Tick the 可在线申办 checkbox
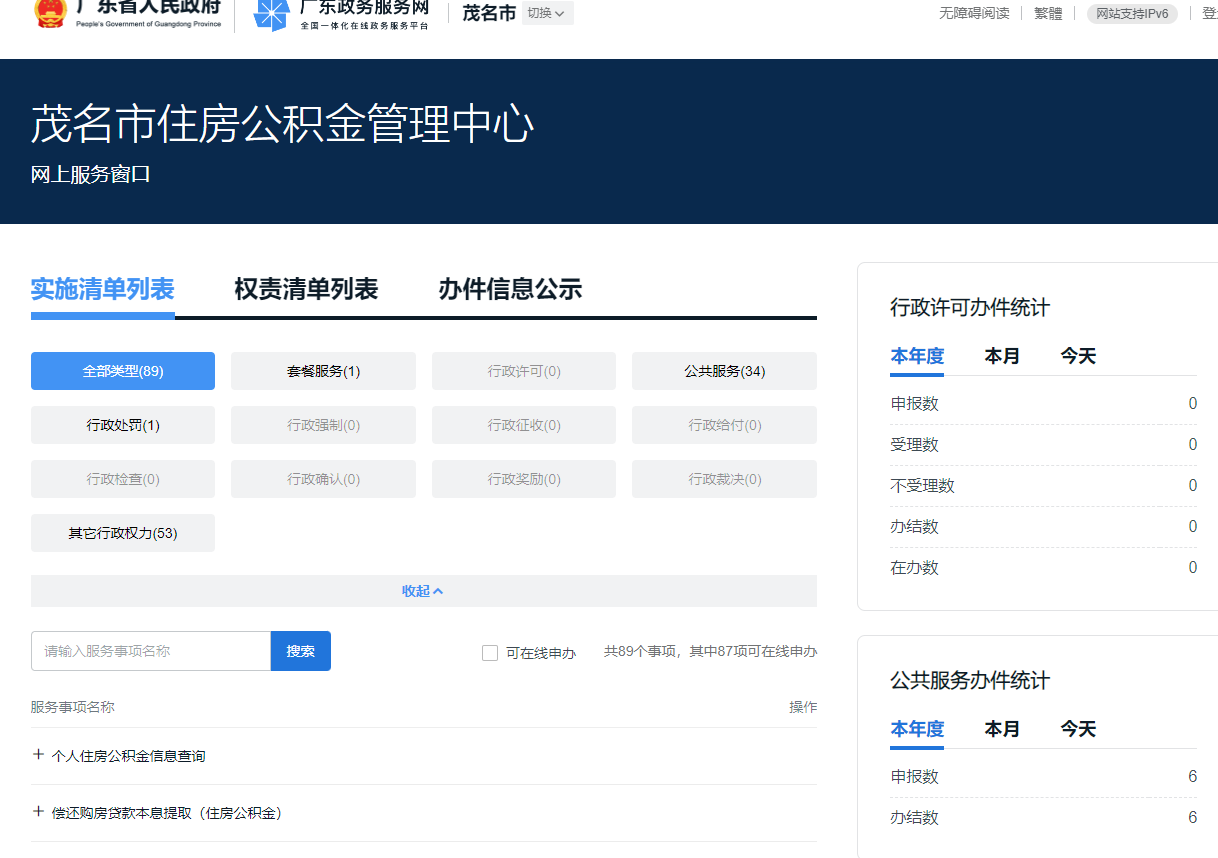This screenshot has height=858, width=1218. pyautogui.click(x=490, y=653)
